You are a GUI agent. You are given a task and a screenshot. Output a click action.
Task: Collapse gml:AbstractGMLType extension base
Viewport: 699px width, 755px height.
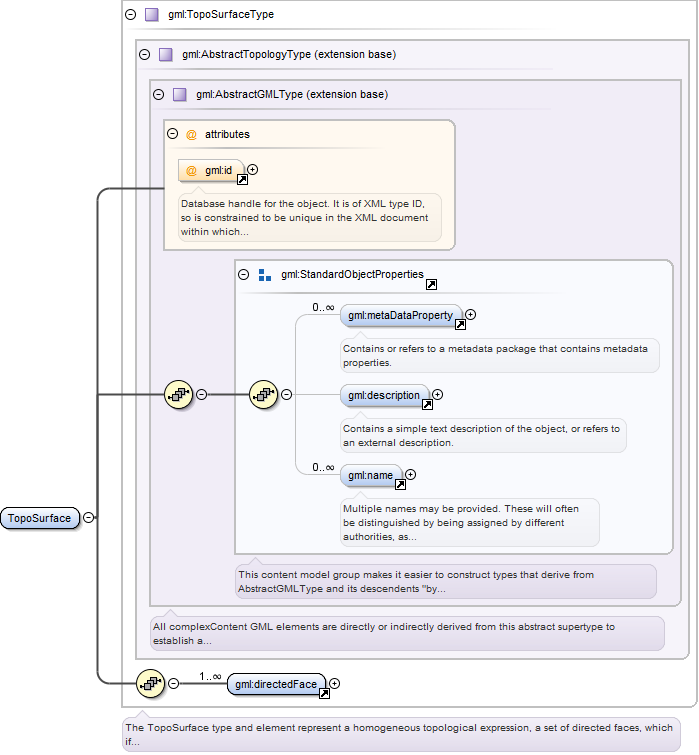[x=158, y=94]
